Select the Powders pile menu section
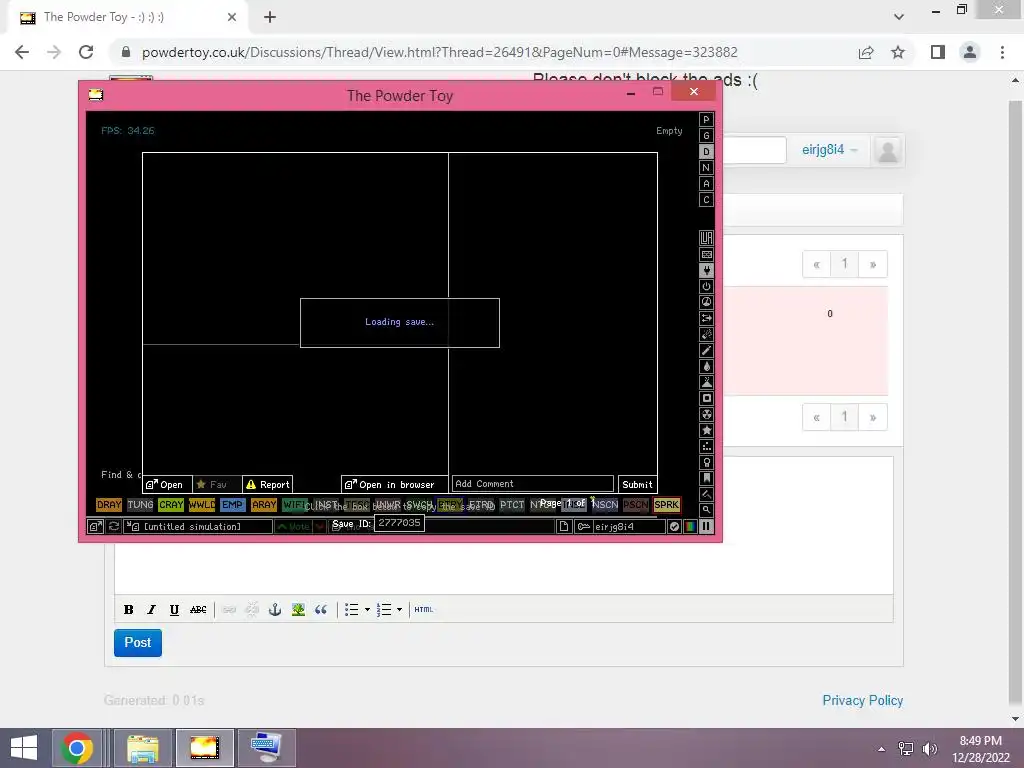This screenshot has height=768, width=1024. pyautogui.click(x=706, y=382)
